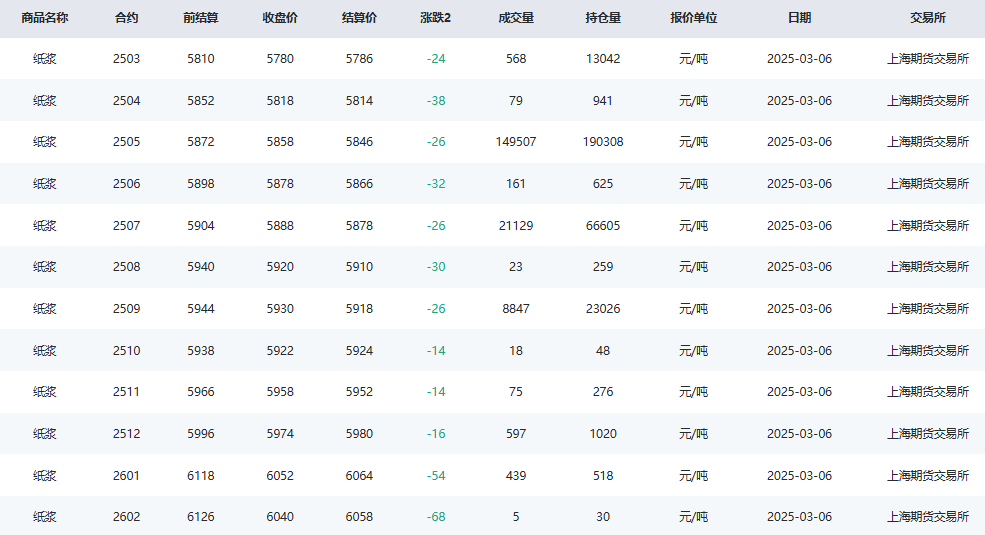
Task: Click the 报价单位 column header
Action: pyautogui.click(x=694, y=18)
